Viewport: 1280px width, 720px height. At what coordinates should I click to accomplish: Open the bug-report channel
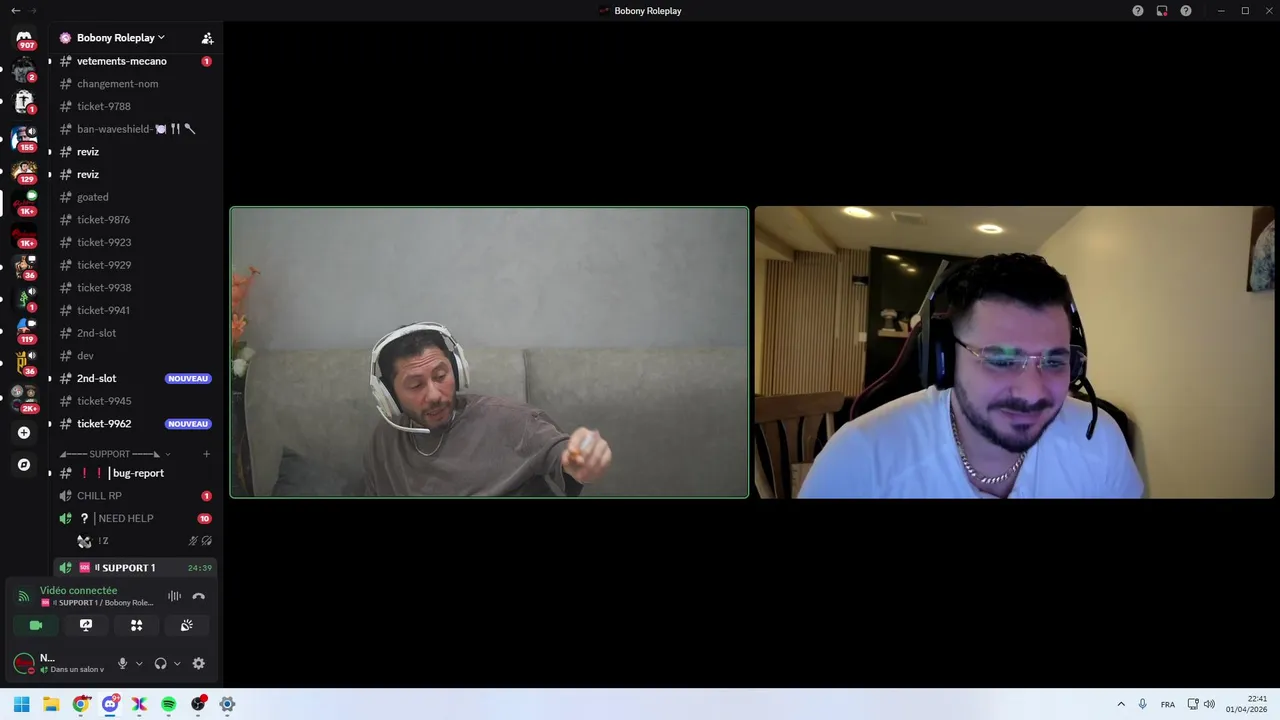click(135, 473)
